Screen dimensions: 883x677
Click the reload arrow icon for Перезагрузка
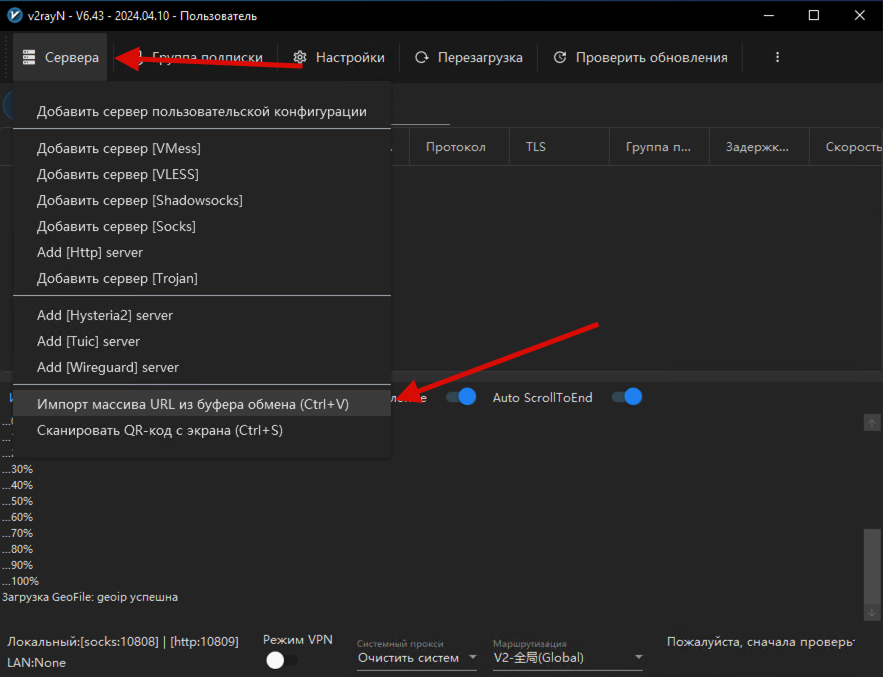point(422,57)
